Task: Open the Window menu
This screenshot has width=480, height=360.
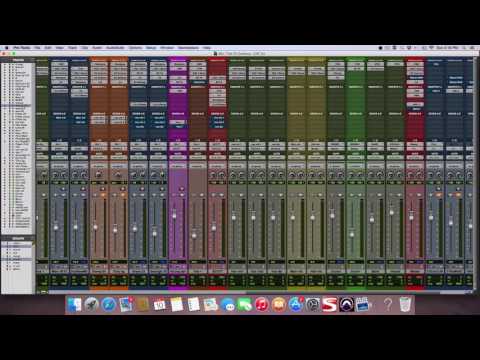Action: [x=167, y=48]
